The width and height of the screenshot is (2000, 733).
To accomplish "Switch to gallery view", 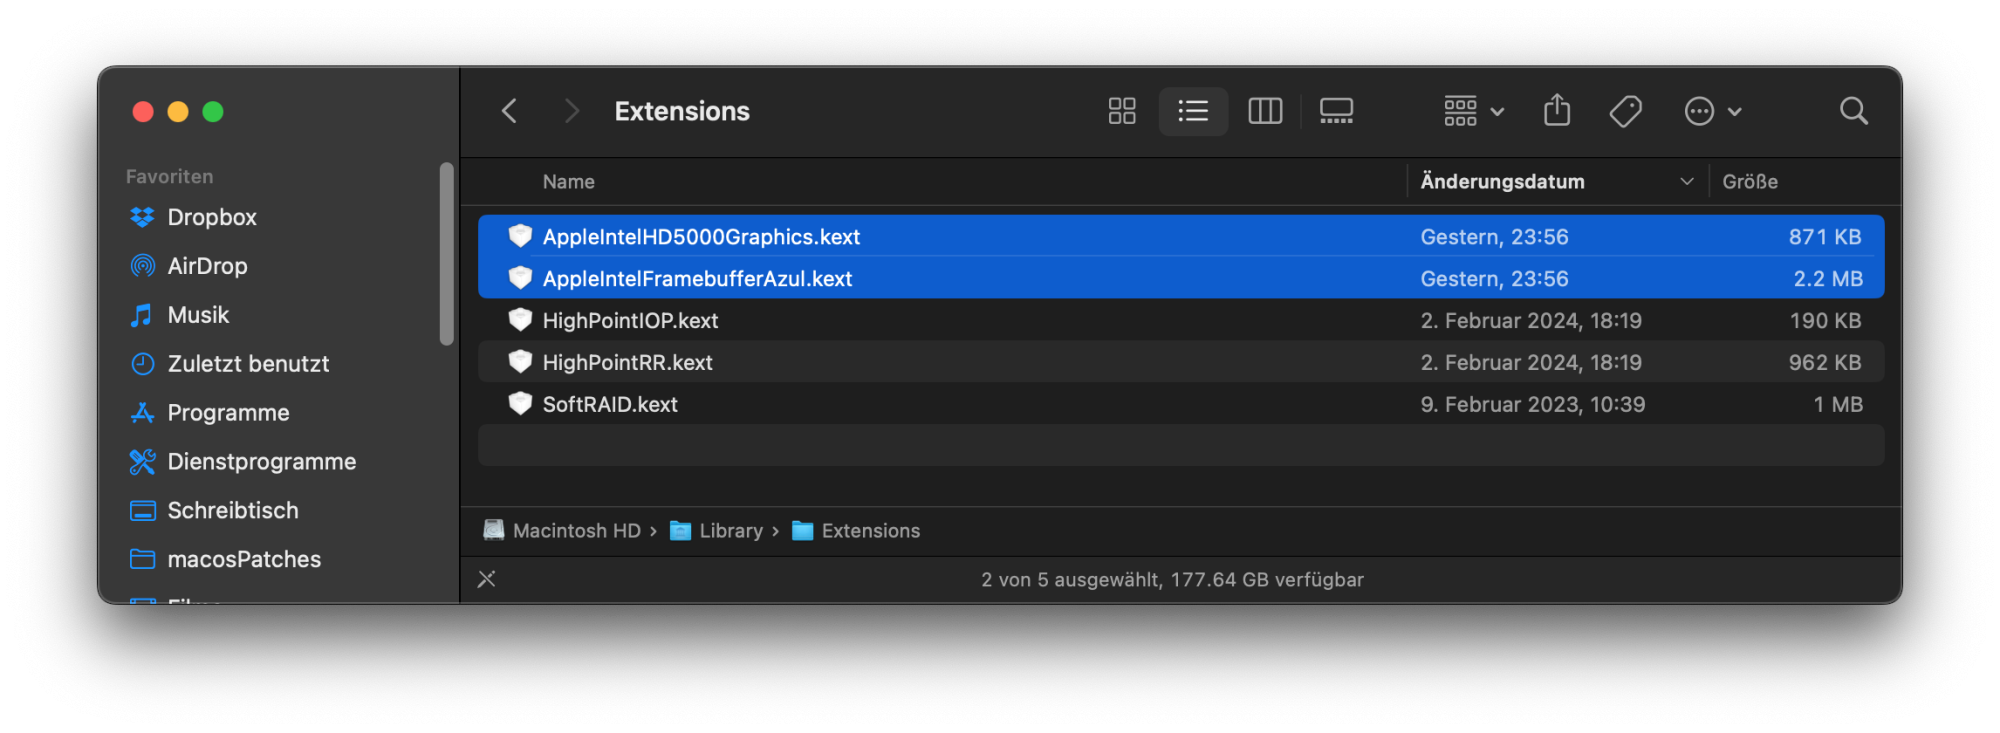I will (x=1336, y=111).
